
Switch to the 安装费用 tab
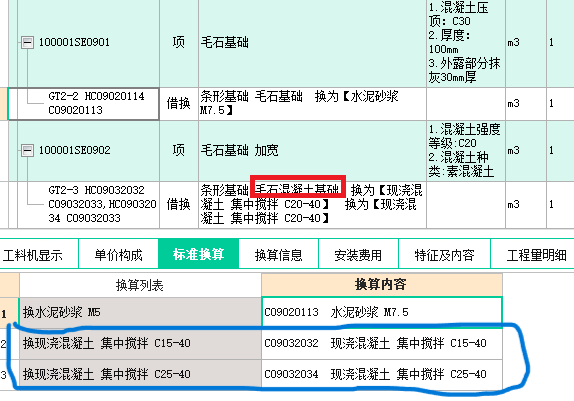click(358, 255)
